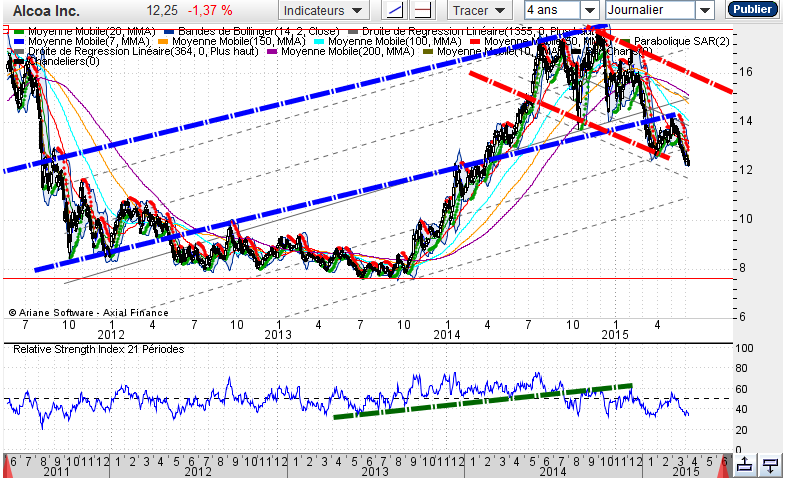Click the '4 ans' period input field
Screen dimensions: 787x484
point(553,10)
